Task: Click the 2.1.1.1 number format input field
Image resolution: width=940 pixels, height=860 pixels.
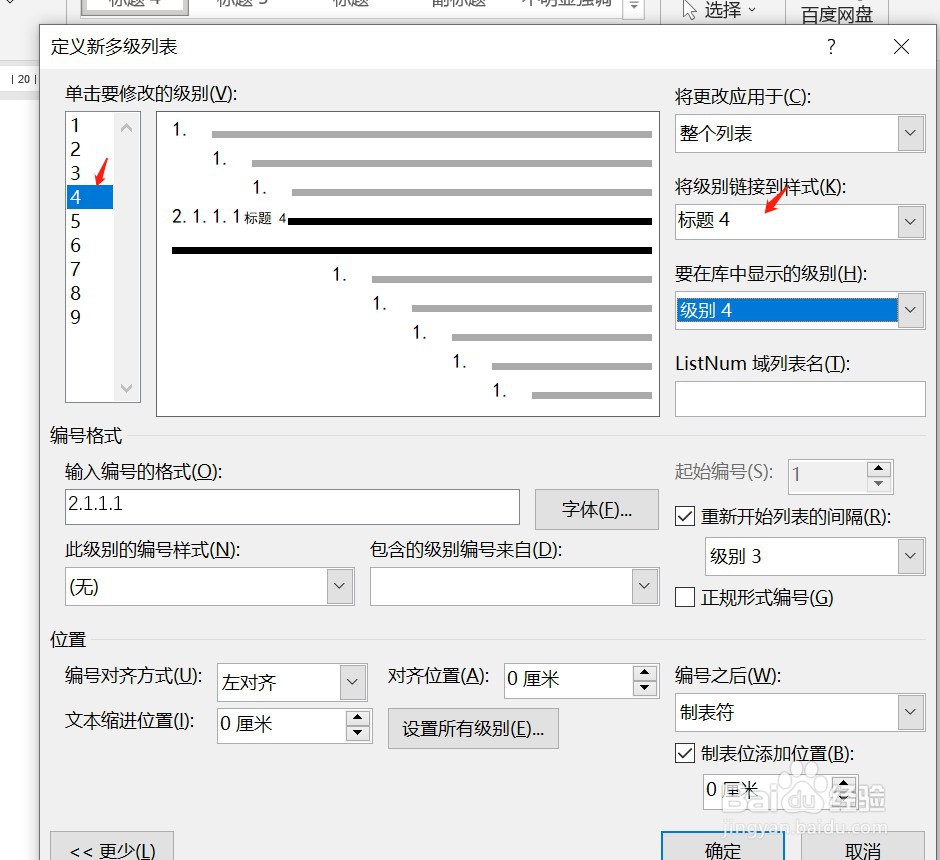Action: coord(290,509)
